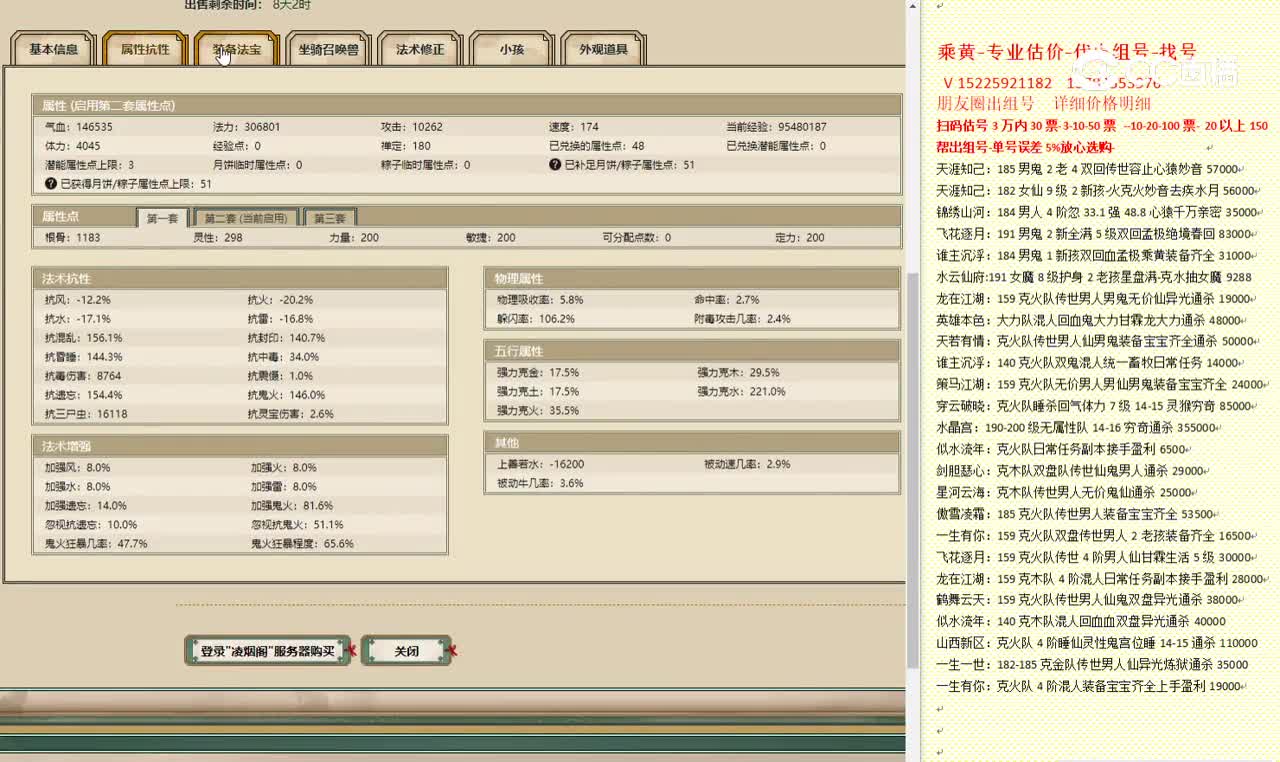Click the 穿云破晓 克火队 85000 listing
The height and width of the screenshot is (762, 1280).
point(1094,406)
